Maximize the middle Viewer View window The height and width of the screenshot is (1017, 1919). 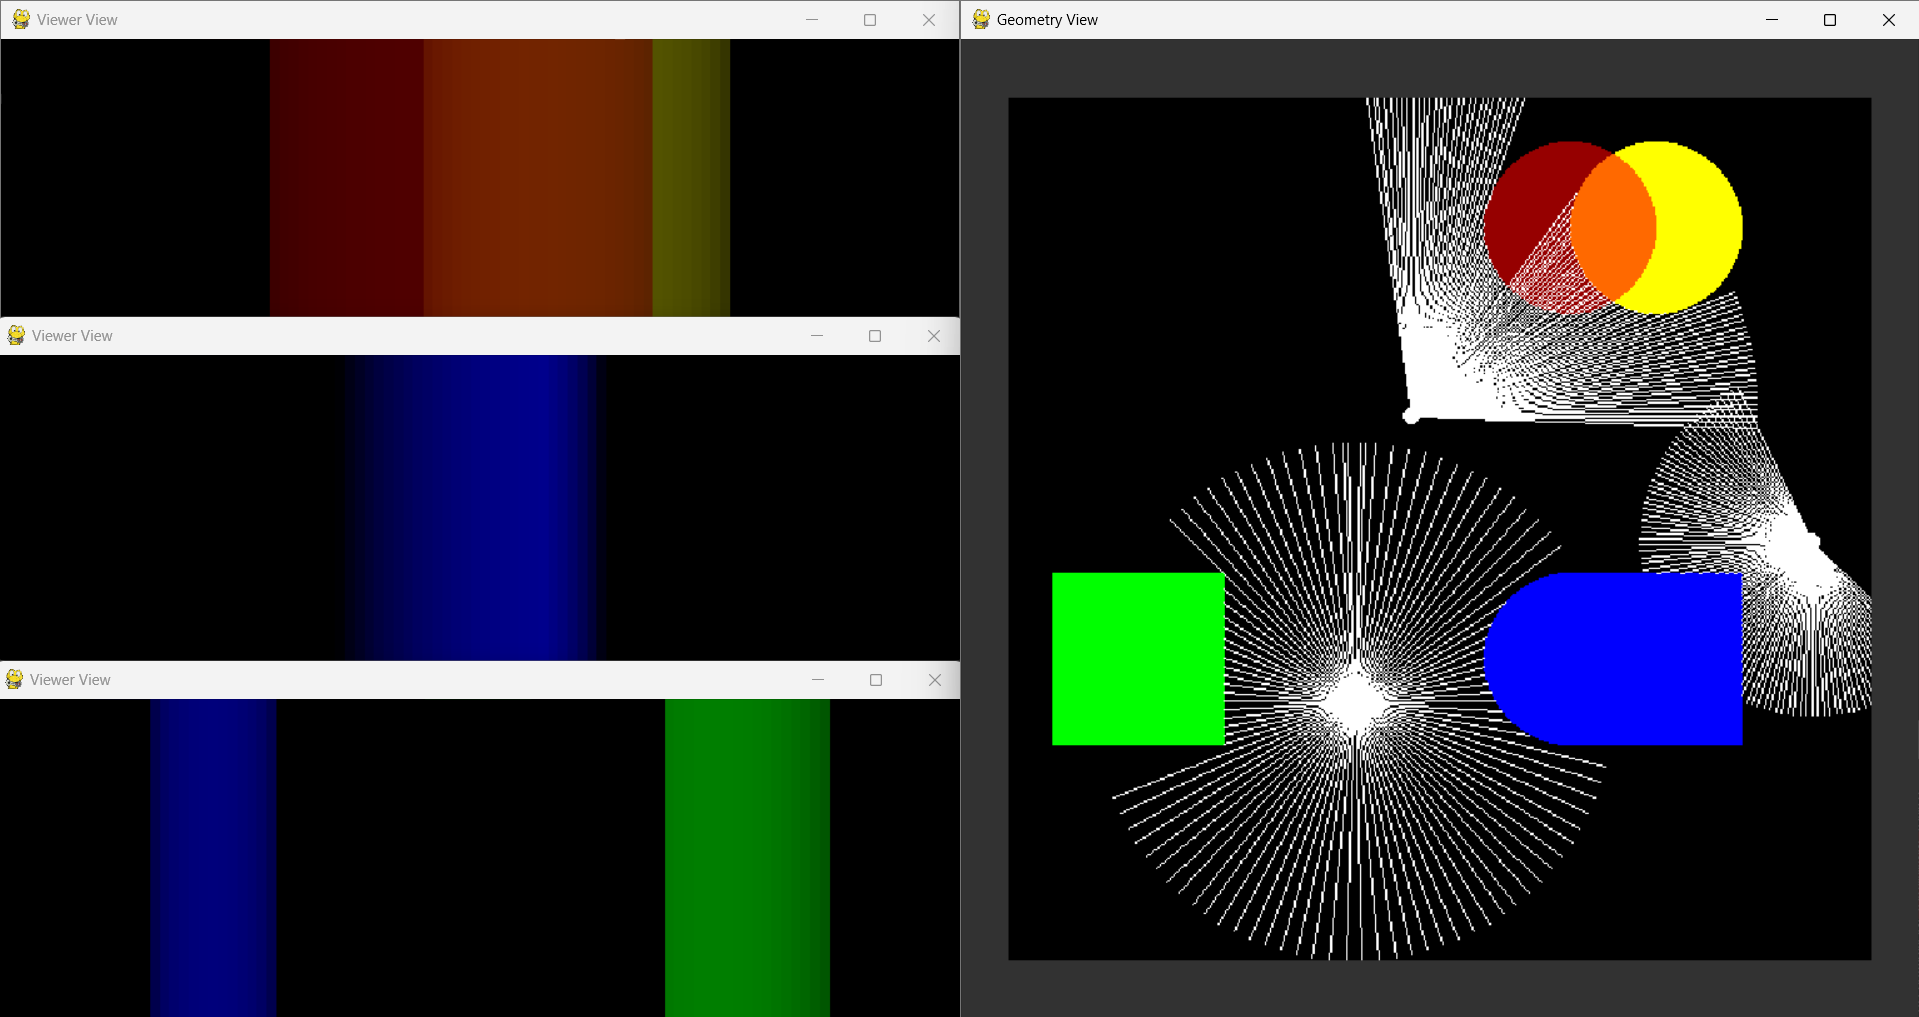coord(875,336)
